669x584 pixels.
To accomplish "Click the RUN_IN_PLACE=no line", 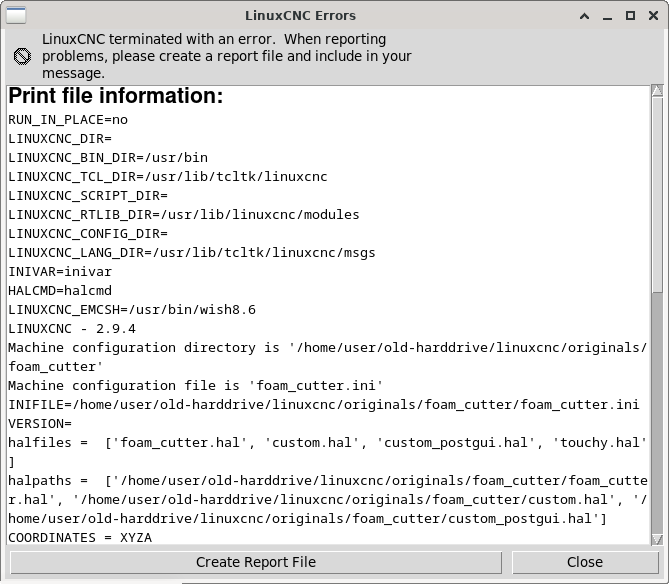I will tap(68, 120).
